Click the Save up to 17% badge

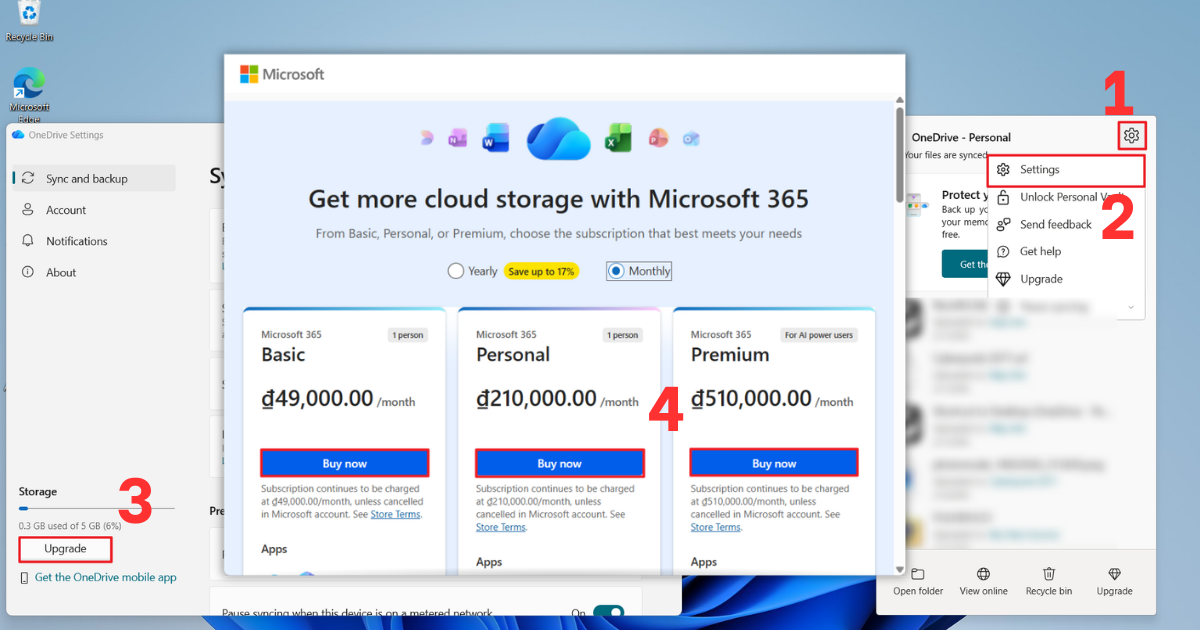coord(541,271)
